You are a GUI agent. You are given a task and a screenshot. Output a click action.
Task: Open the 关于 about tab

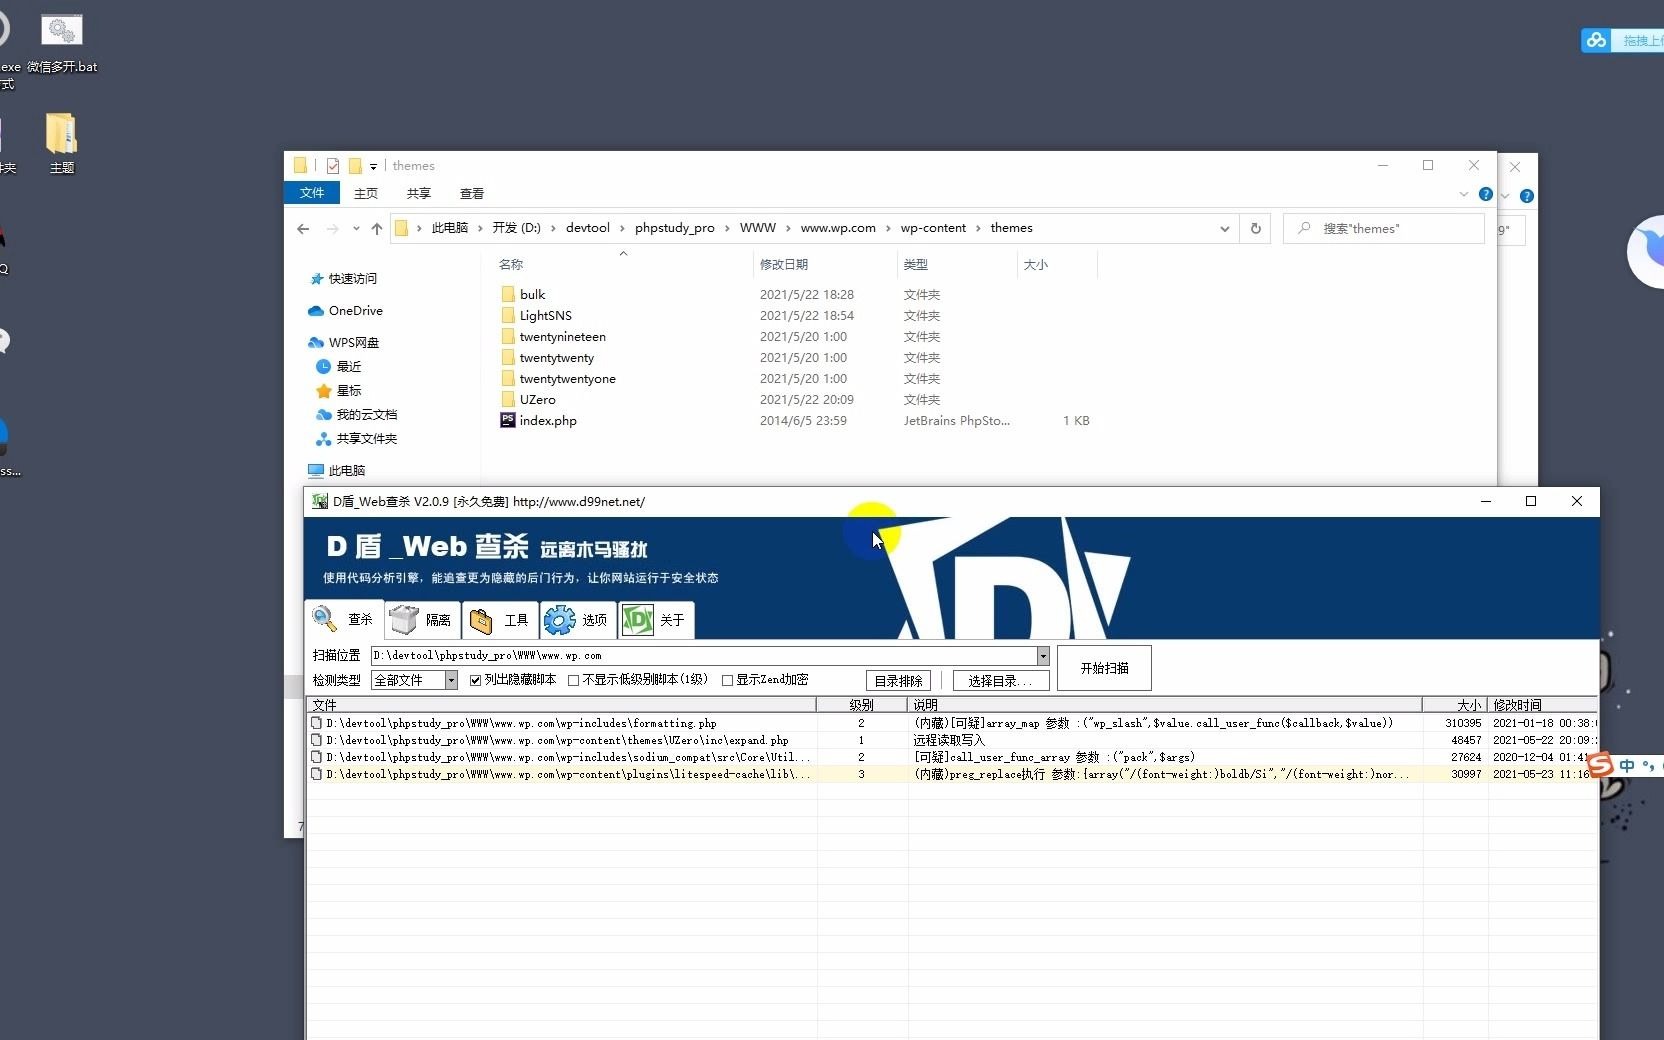(656, 620)
